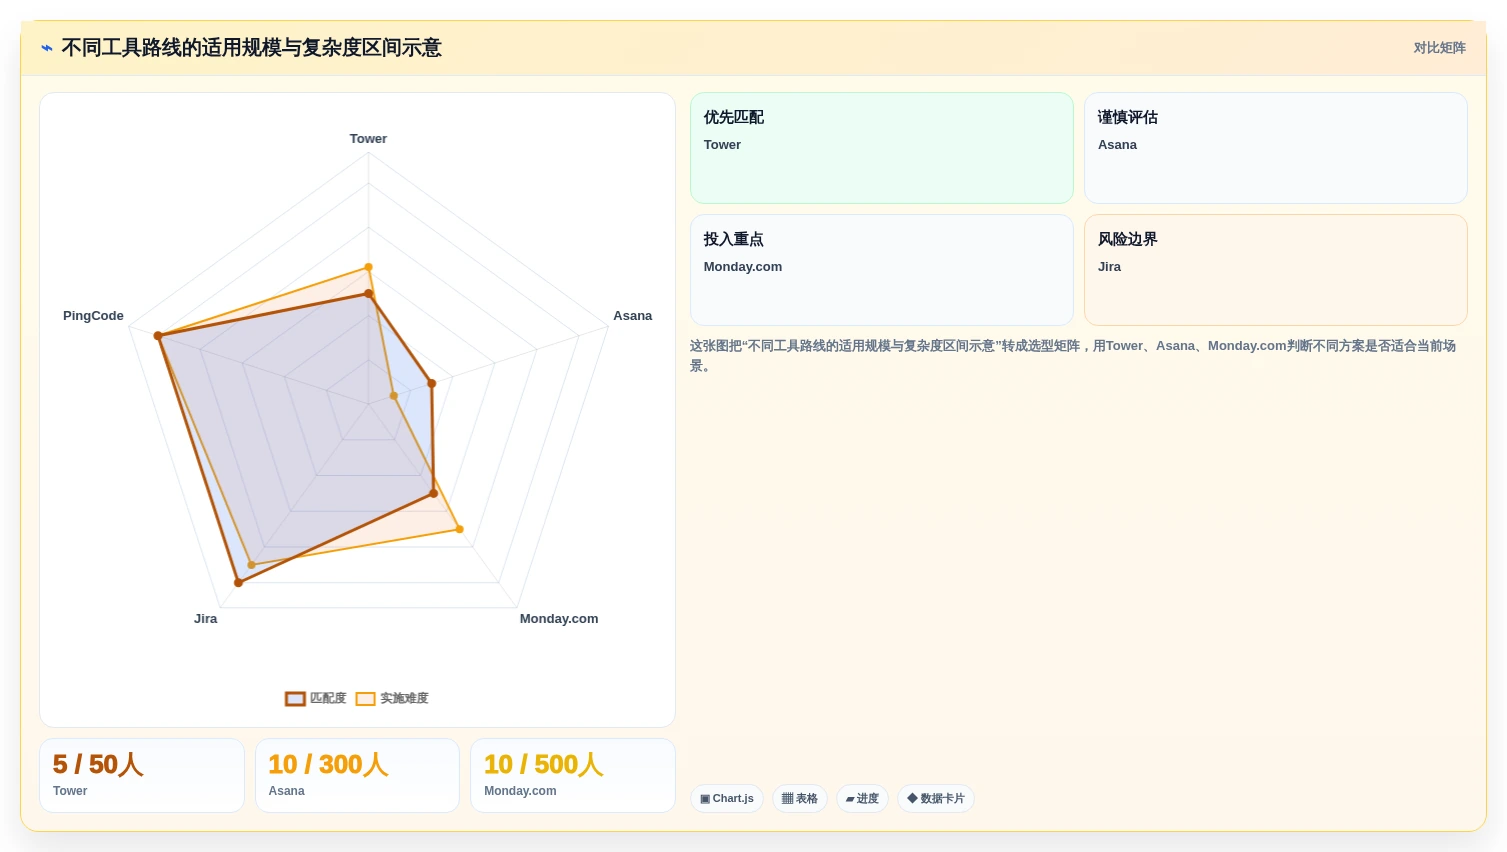Viewport: 1507px width, 852px height.
Task: Click the 10 / 500人 Monday.com stat card
Action: coord(573,775)
